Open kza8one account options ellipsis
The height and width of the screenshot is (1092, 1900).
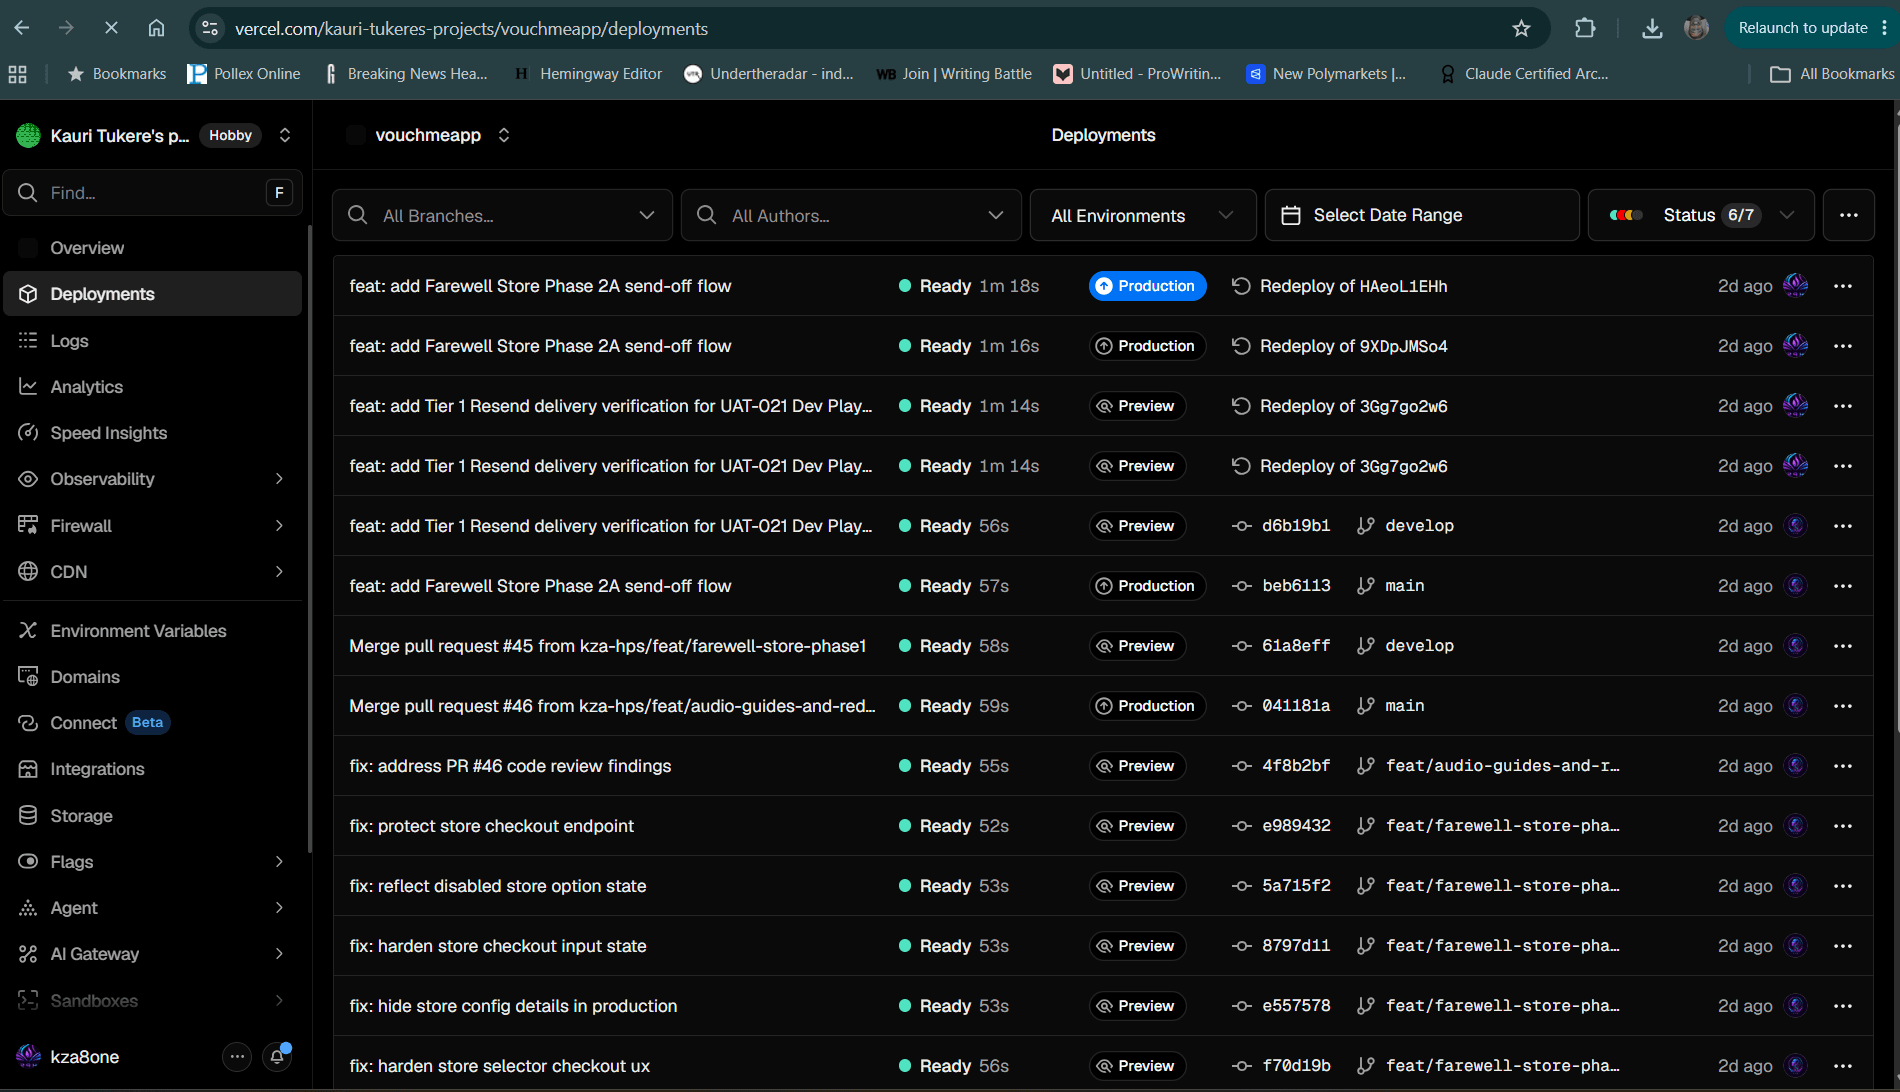pyautogui.click(x=237, y=1056)
